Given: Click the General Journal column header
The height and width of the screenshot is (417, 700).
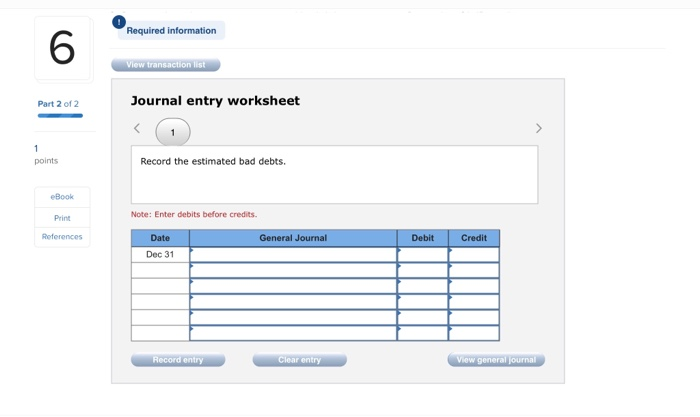Looking at the screenshot, I should [x=293, y=238].
